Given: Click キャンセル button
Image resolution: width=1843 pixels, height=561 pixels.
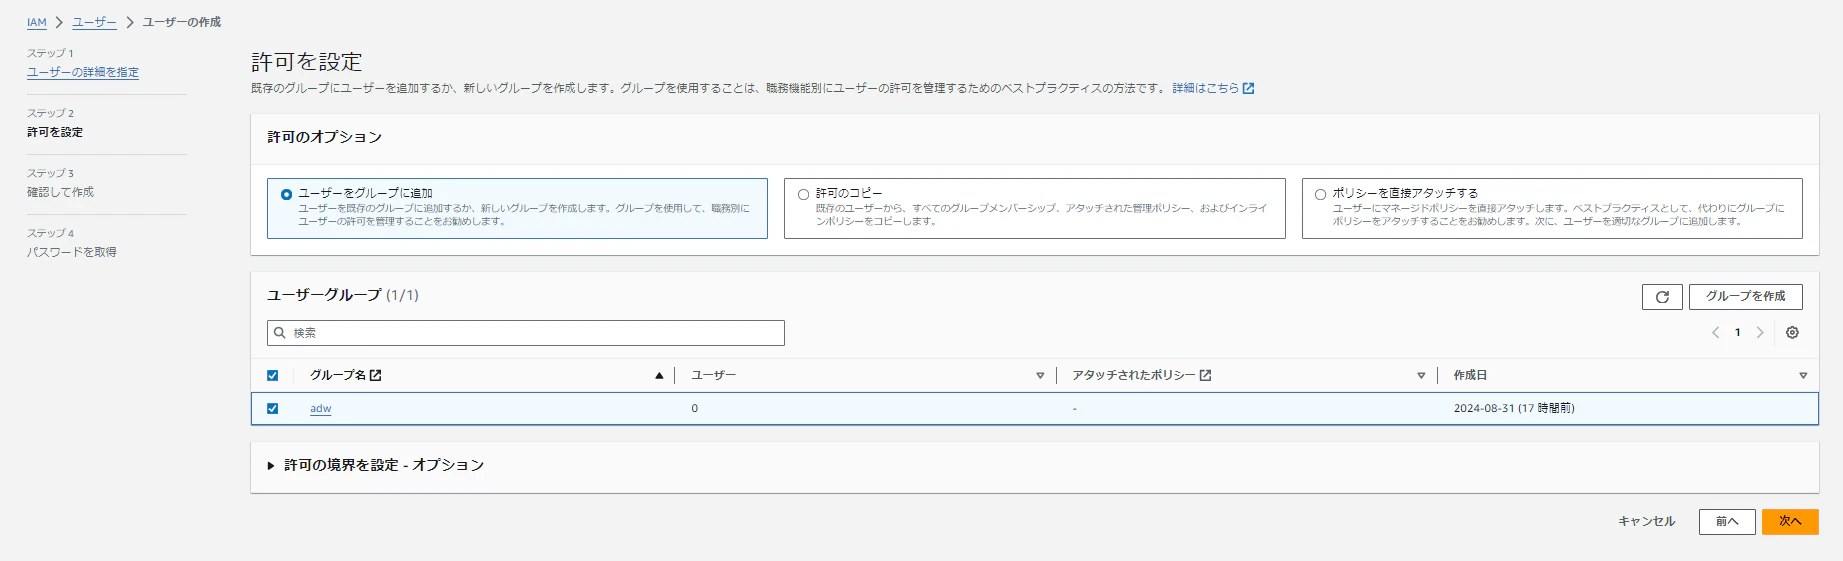Looking at the screenshot, I should 1646,522.
